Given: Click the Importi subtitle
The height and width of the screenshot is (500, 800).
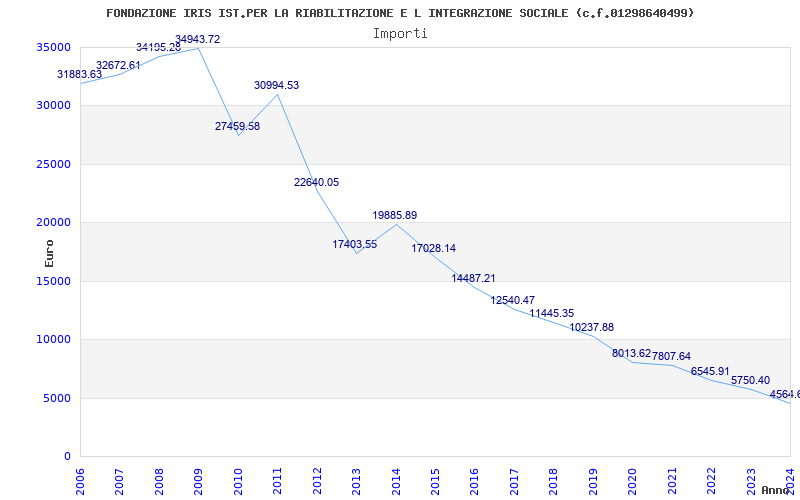Looking at the screenshot, I should [400, 34].
